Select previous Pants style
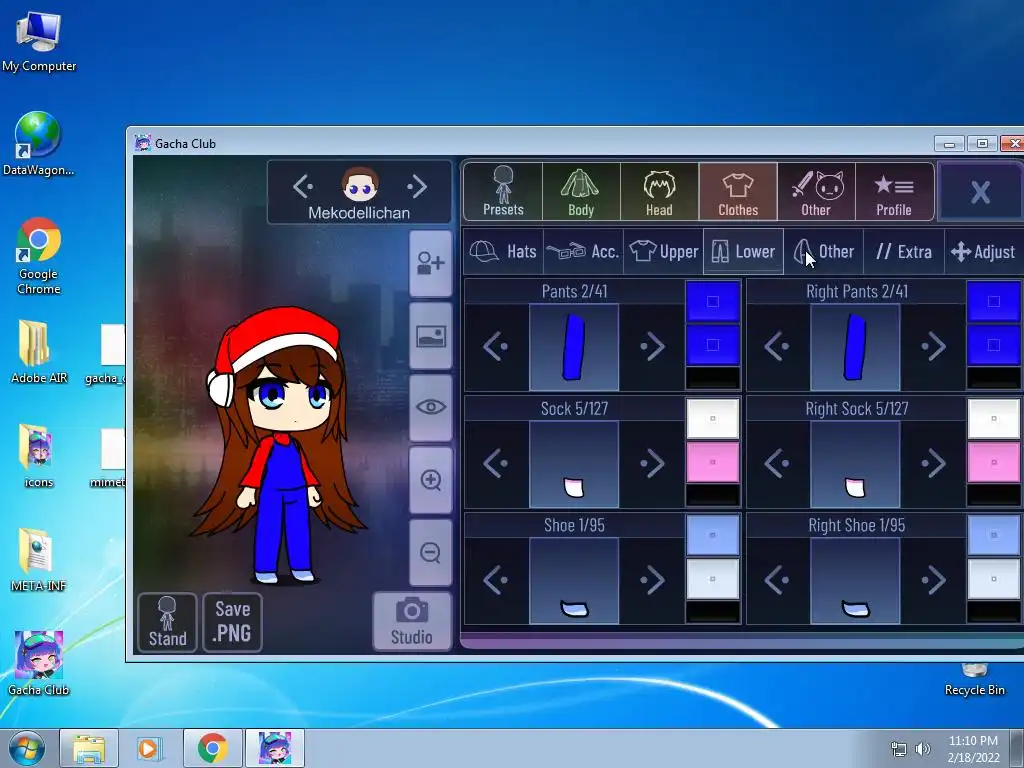Screen dimensions: 1024x768 (x=496, y=347)
